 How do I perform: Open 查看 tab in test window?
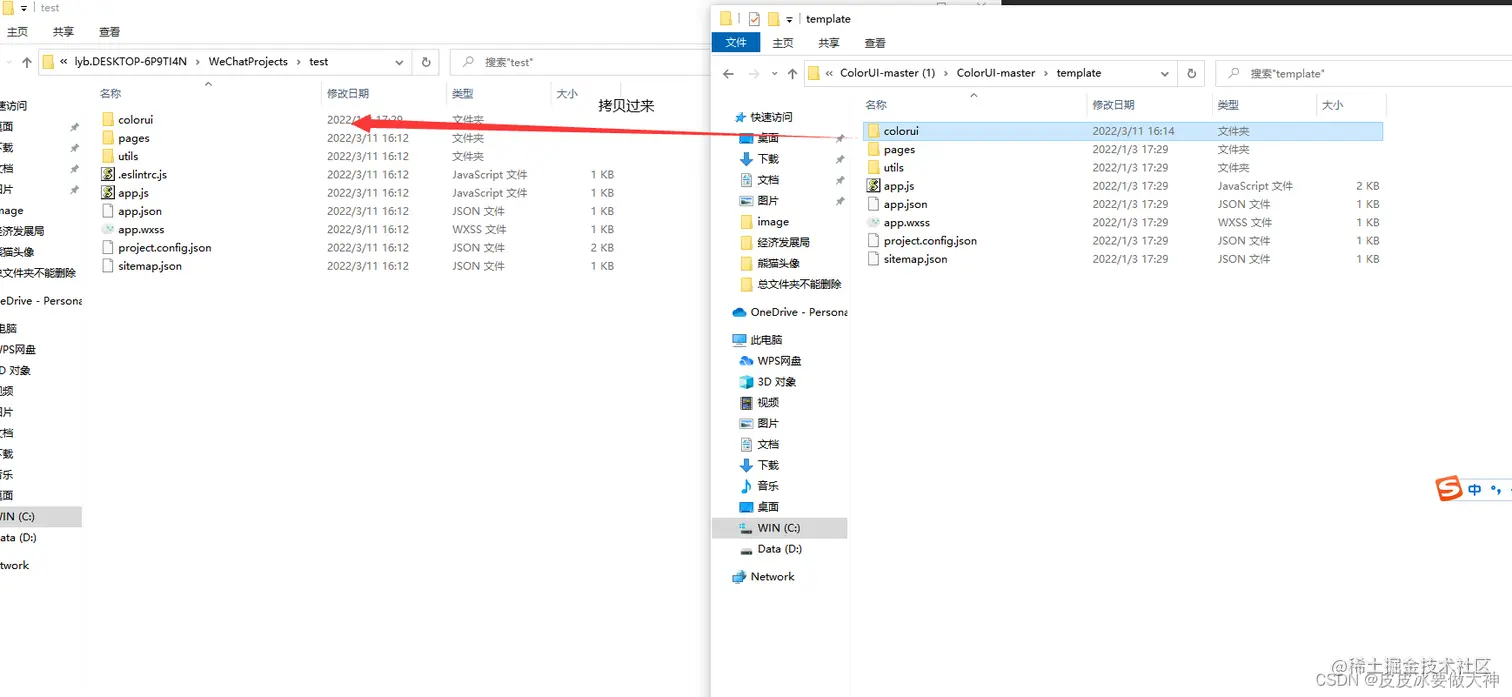pyautogui.click(x=110, y=32)
